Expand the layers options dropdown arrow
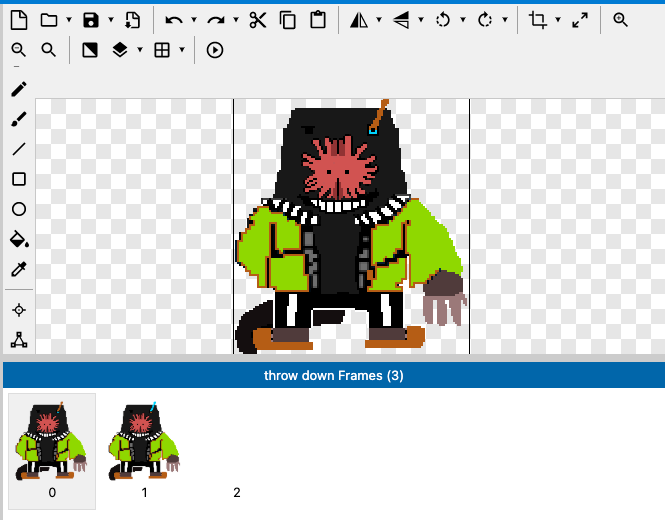This screenshot has width=665, height=520. point(140,50)
